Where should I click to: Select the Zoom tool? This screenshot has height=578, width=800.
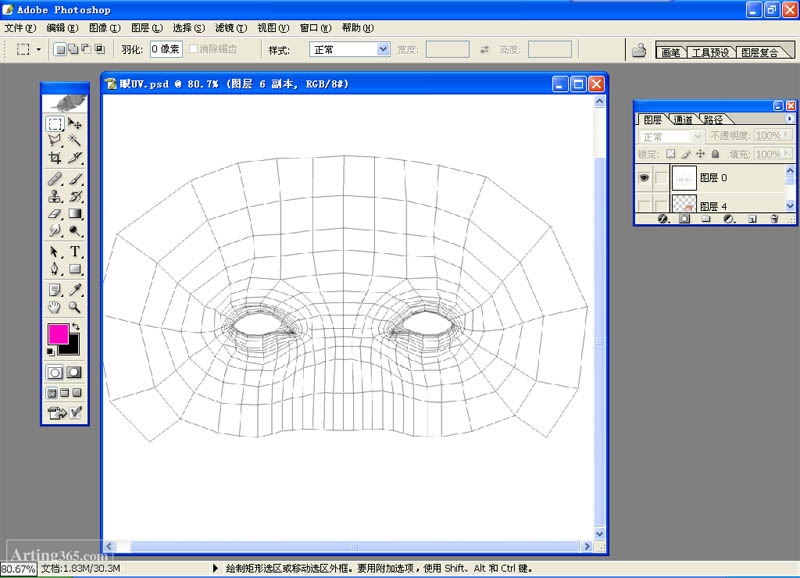[x=74, y=307]
